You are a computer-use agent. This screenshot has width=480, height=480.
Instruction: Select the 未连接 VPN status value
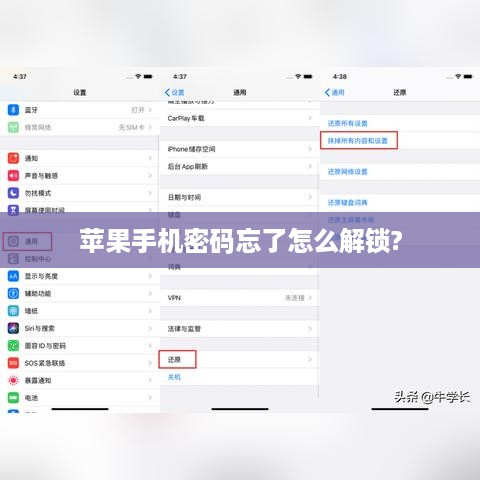coord(295,298)
